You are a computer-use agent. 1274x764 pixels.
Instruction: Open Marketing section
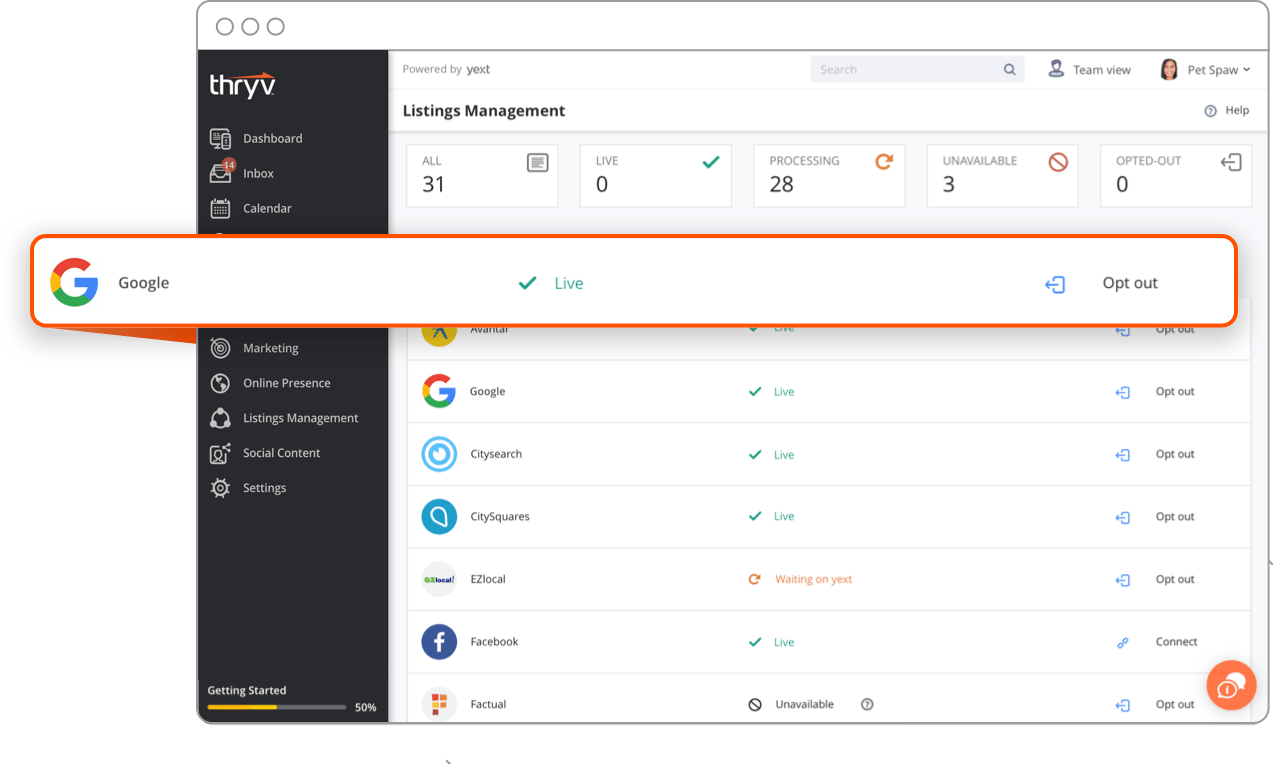[270, 348]
